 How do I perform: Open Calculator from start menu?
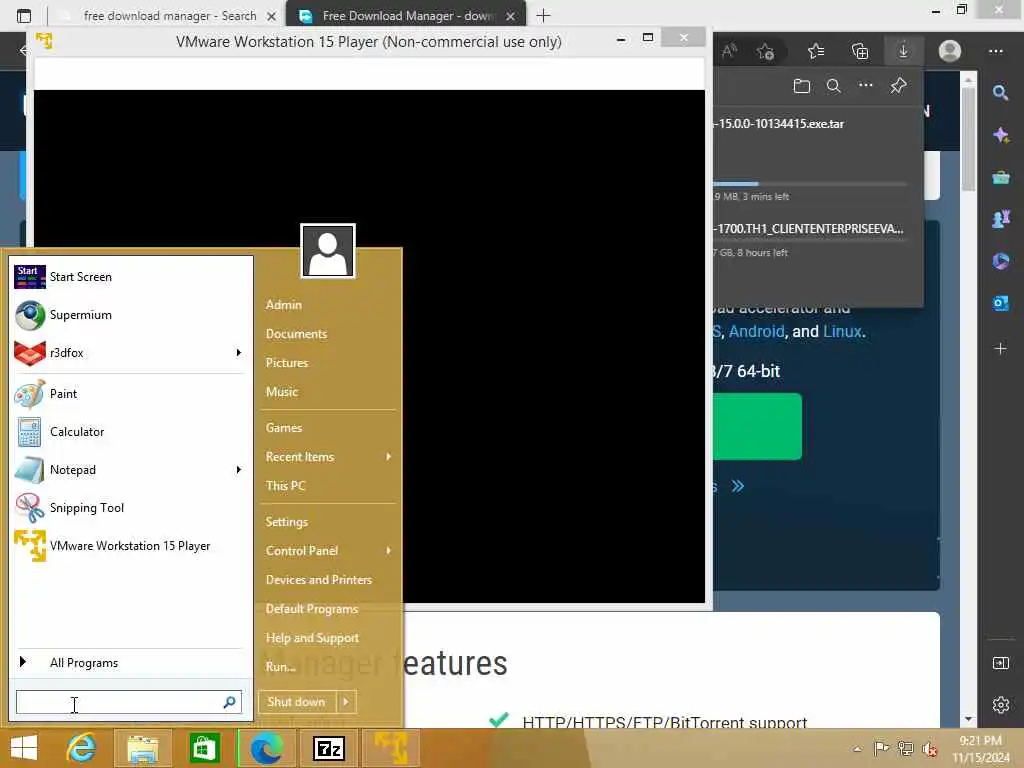(129, 432)
